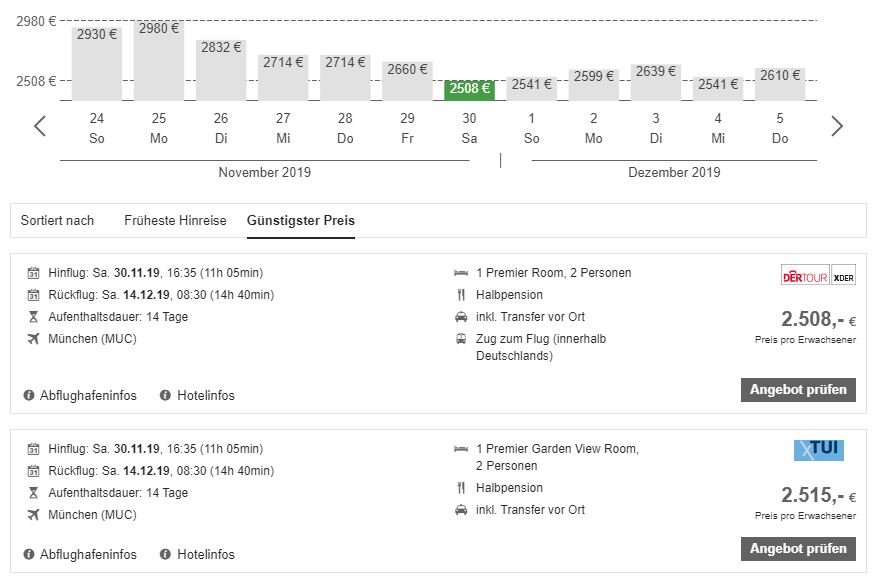
Task: Click the DERTOUR provider logo
Action: [x=817, y=274]
